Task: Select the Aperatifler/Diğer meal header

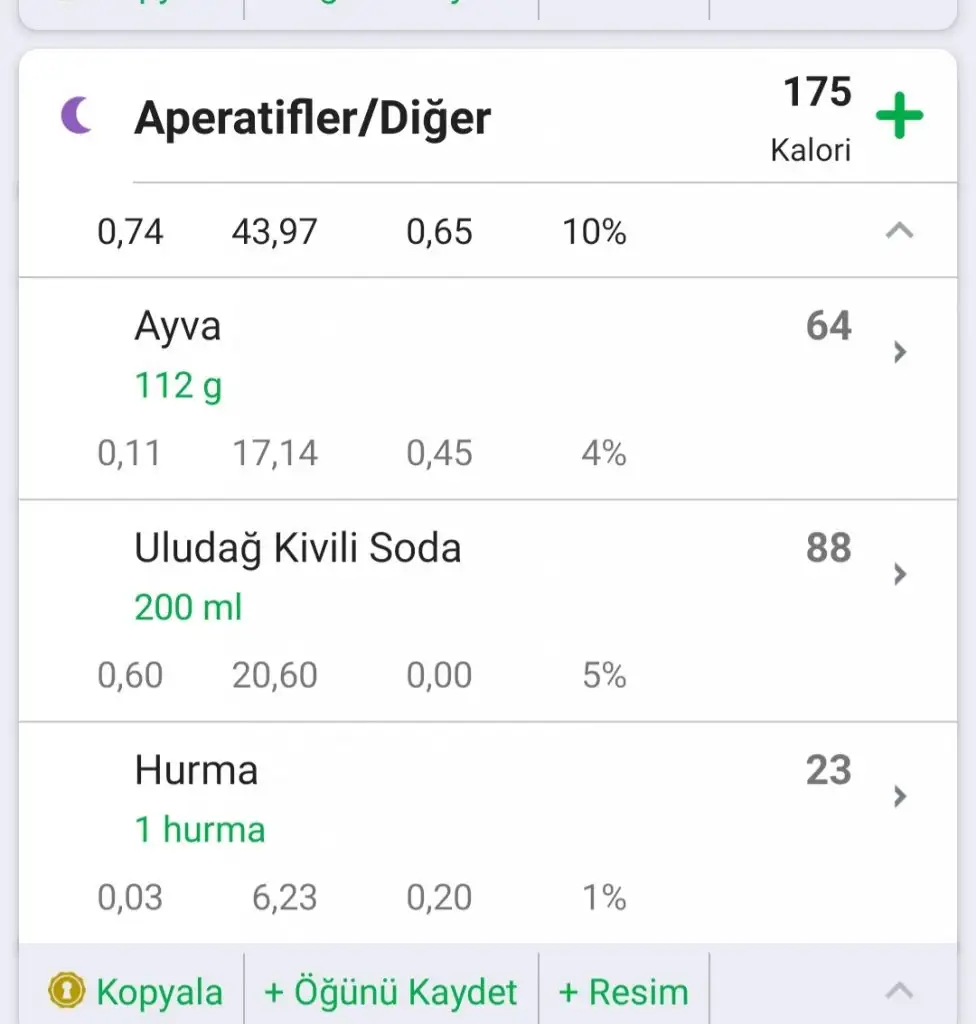Action: pos(312,118)
